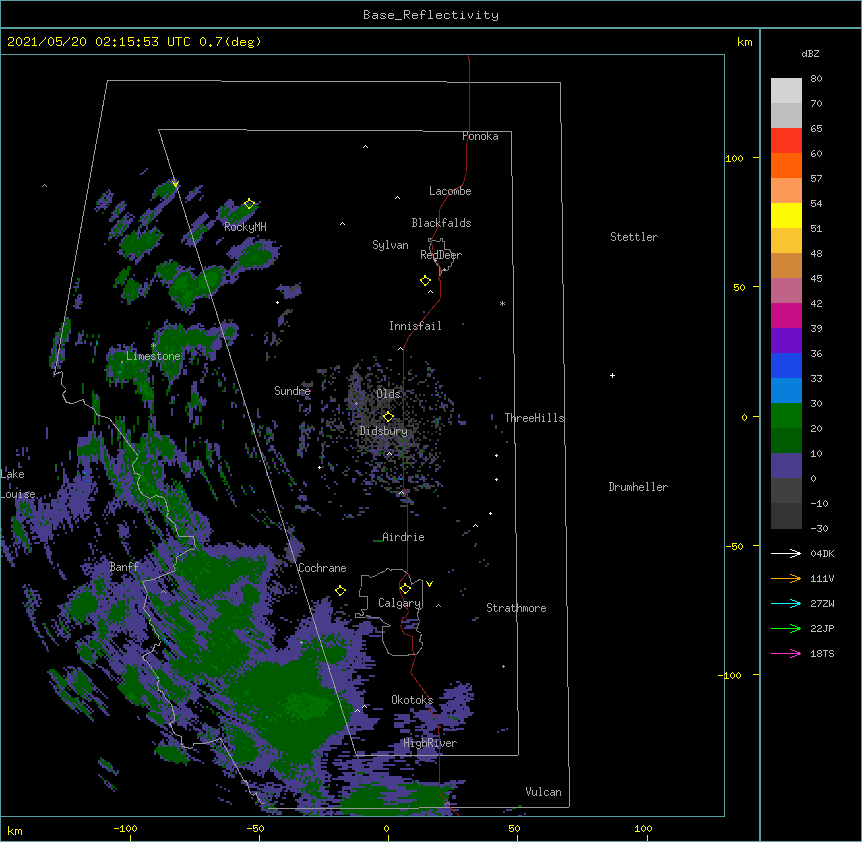
Task: Click the Lake Louise label
Action: click(x=18, y=484)
